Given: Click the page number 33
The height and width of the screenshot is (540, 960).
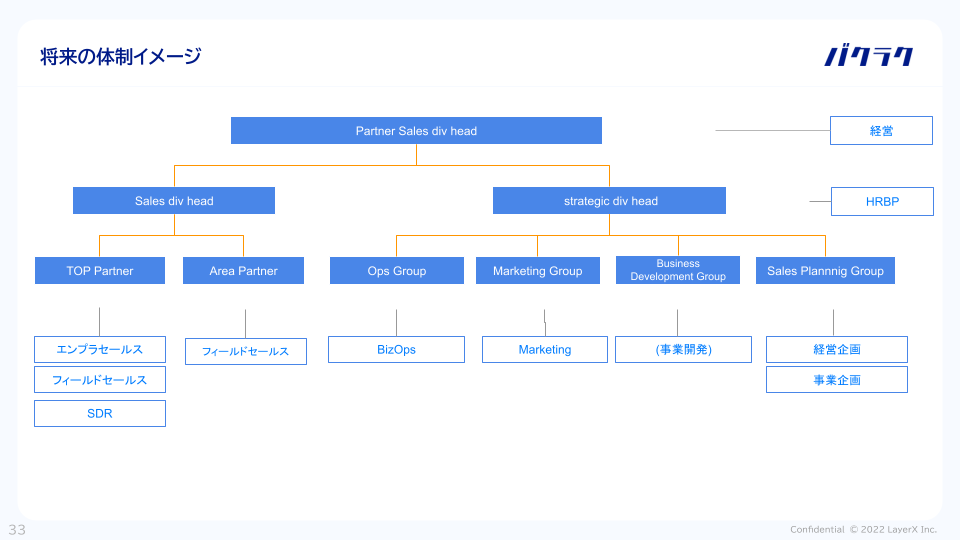Looking at the screenshot, I should coord(17,530).
